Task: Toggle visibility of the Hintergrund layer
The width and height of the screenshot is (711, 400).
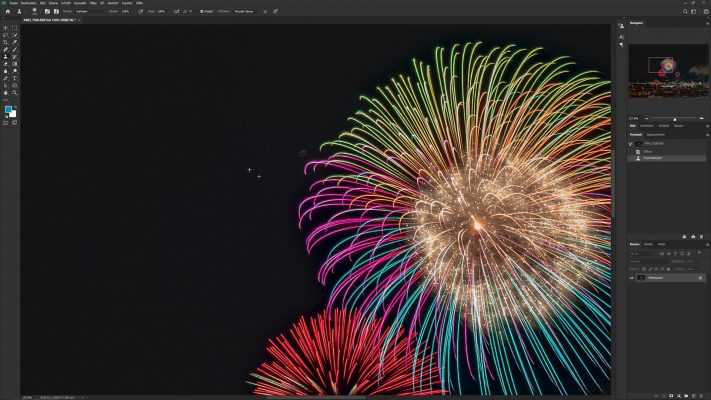Action: click(632, 277)
